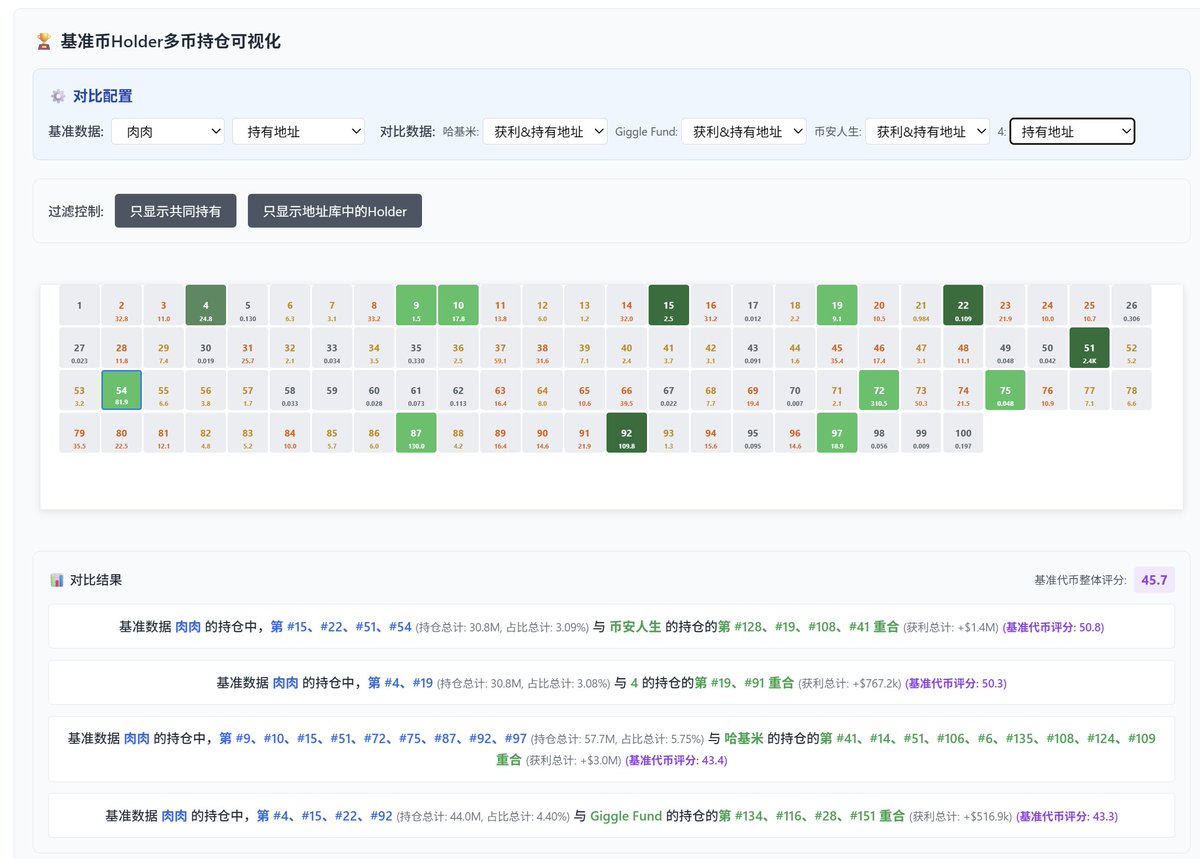Click 基准代币评分: 43.4 text
Viewport: 1200px width, 859px height.
677,760
